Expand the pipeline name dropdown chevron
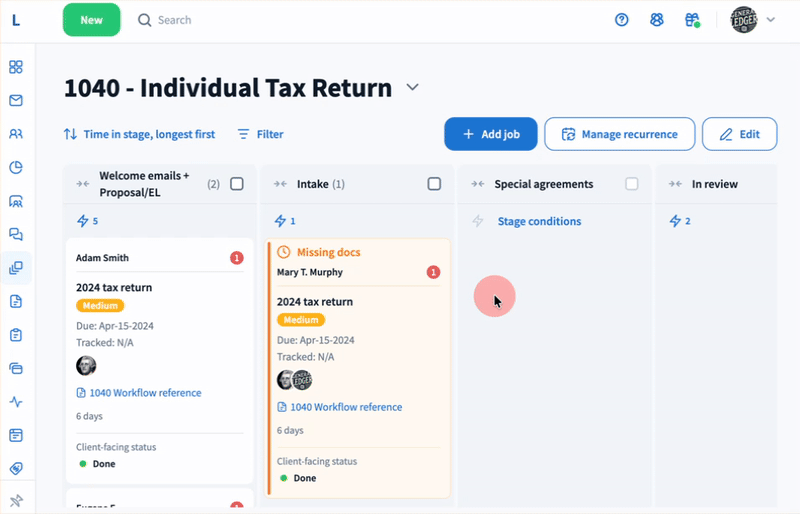Screen dimensions: 800x514 (x=413, y=88)
